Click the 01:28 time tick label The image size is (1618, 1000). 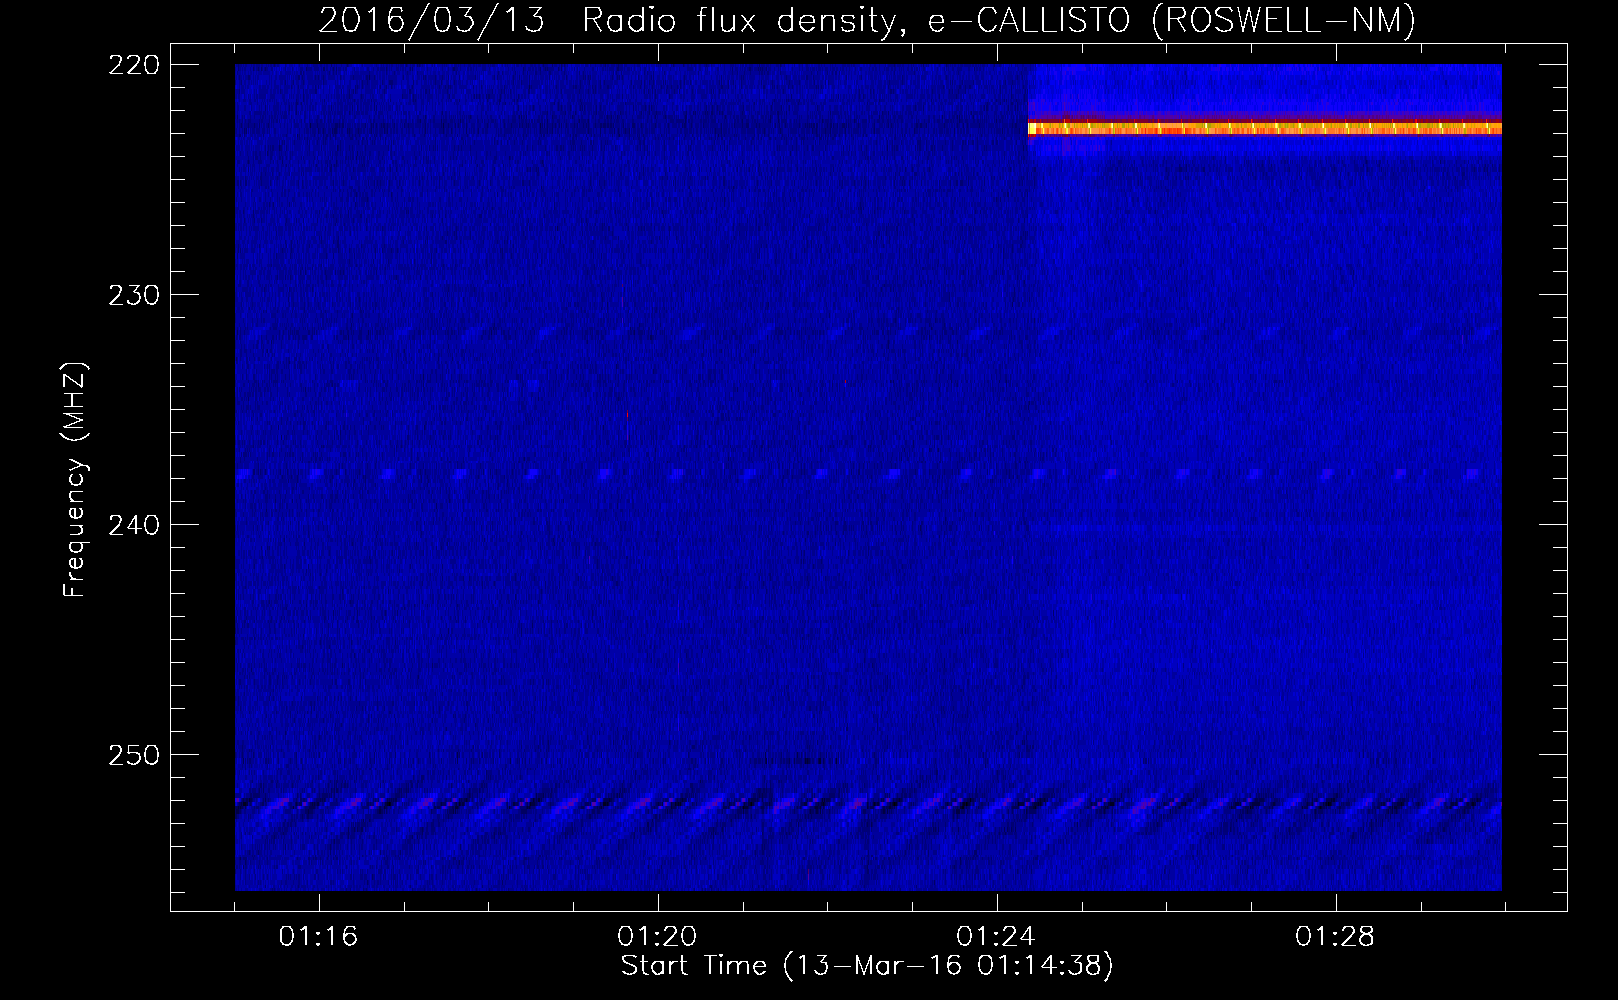tap(1336, 937)
